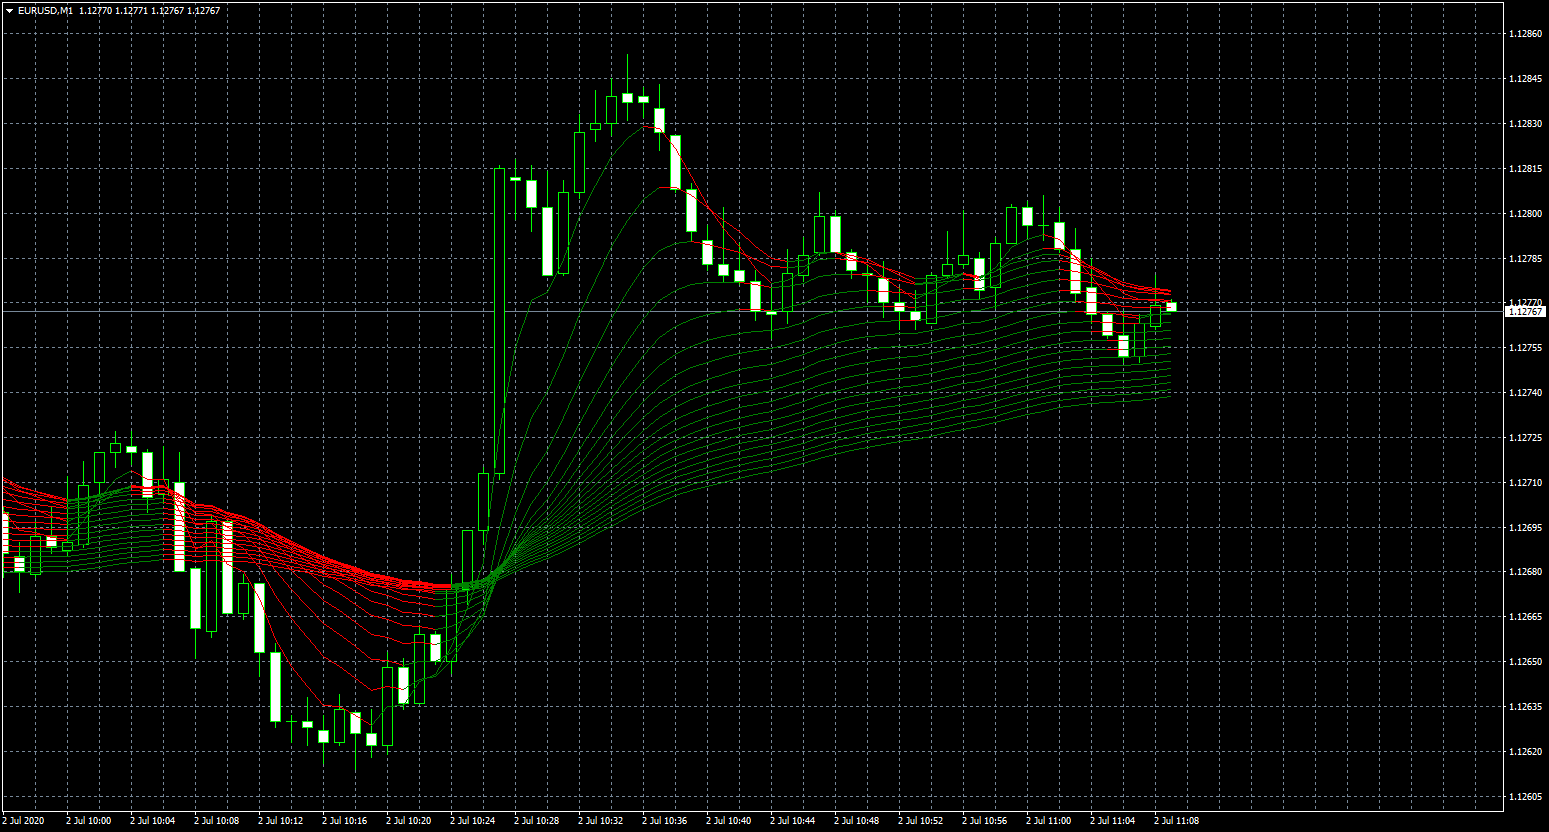Click the 1.12755 price scale label
This screenshot has width=1549, height=832.
(1524, 348)
